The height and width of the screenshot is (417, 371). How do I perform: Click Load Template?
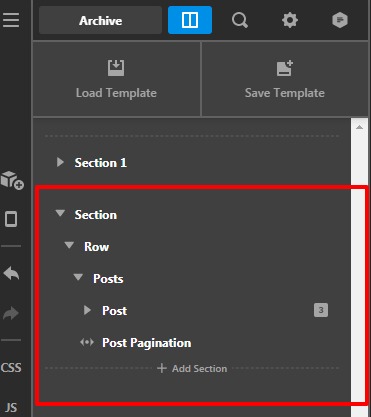116,79
